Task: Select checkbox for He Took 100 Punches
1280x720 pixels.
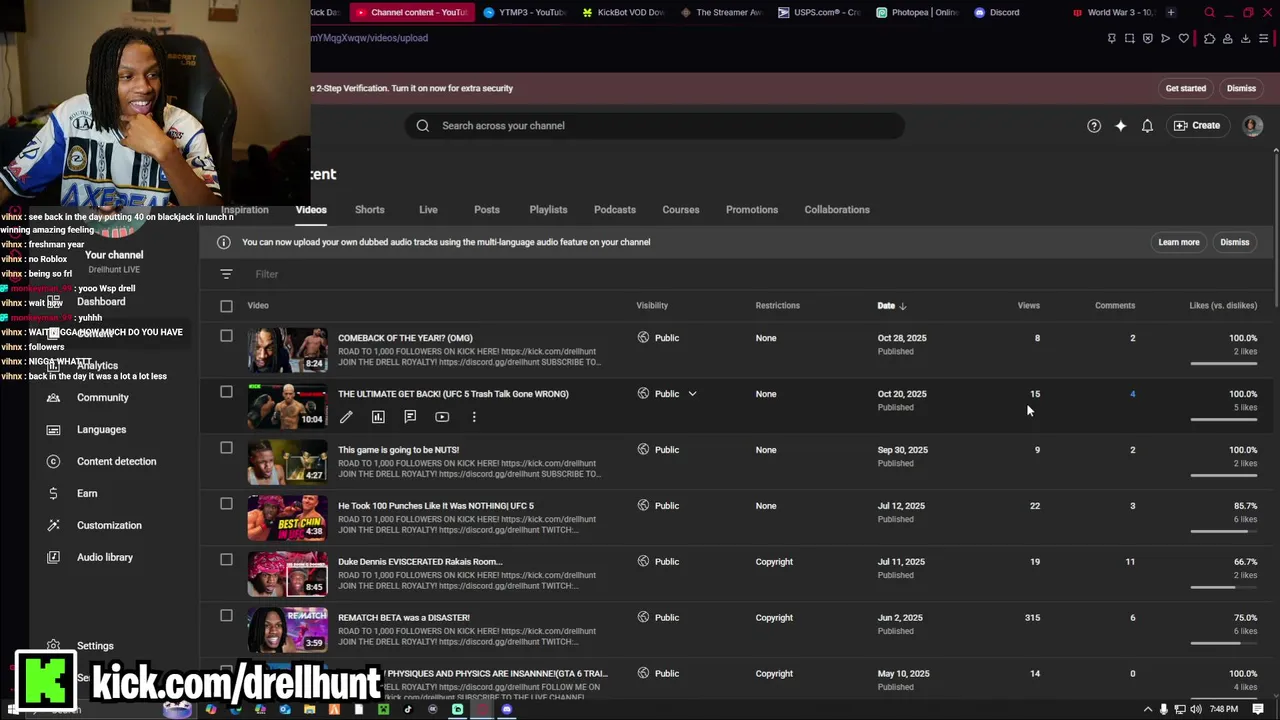Action: click(226, 504)
